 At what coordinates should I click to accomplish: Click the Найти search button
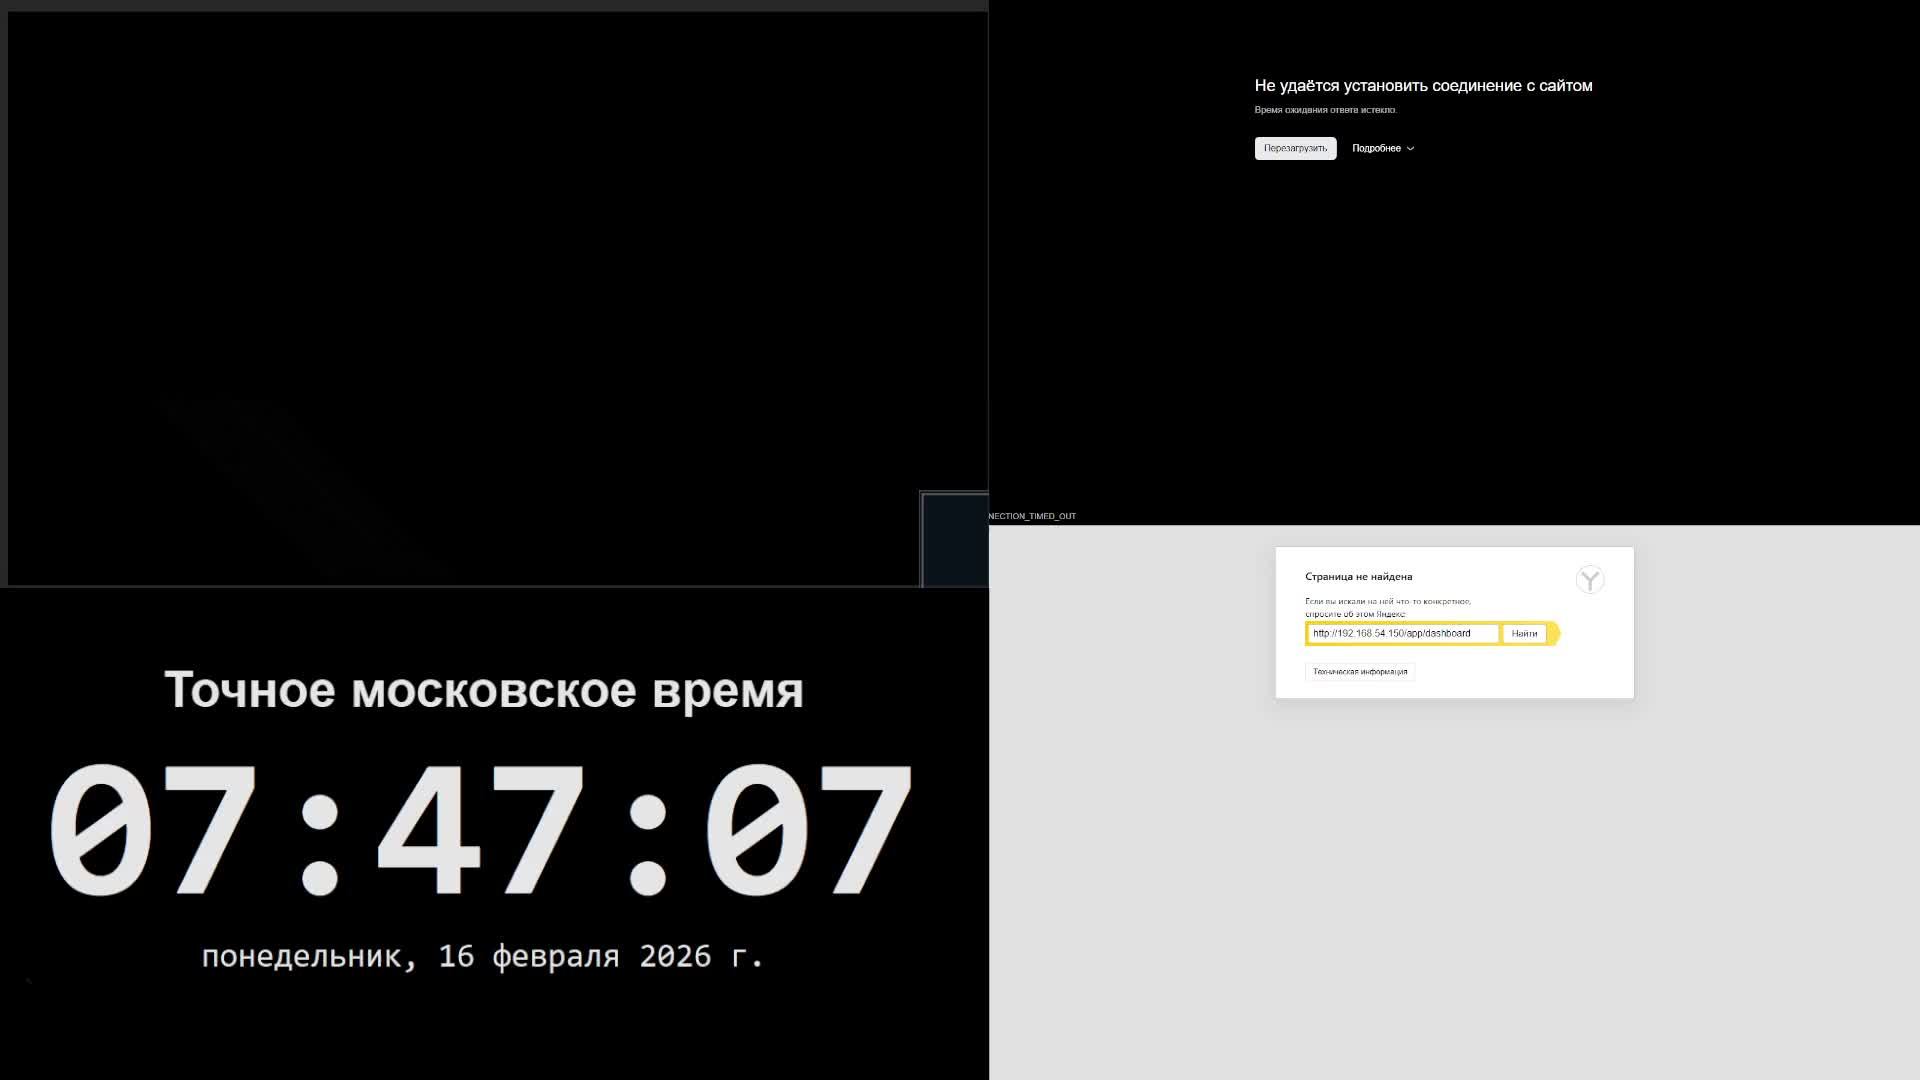pyautogui.click(x=1523, y=633)
